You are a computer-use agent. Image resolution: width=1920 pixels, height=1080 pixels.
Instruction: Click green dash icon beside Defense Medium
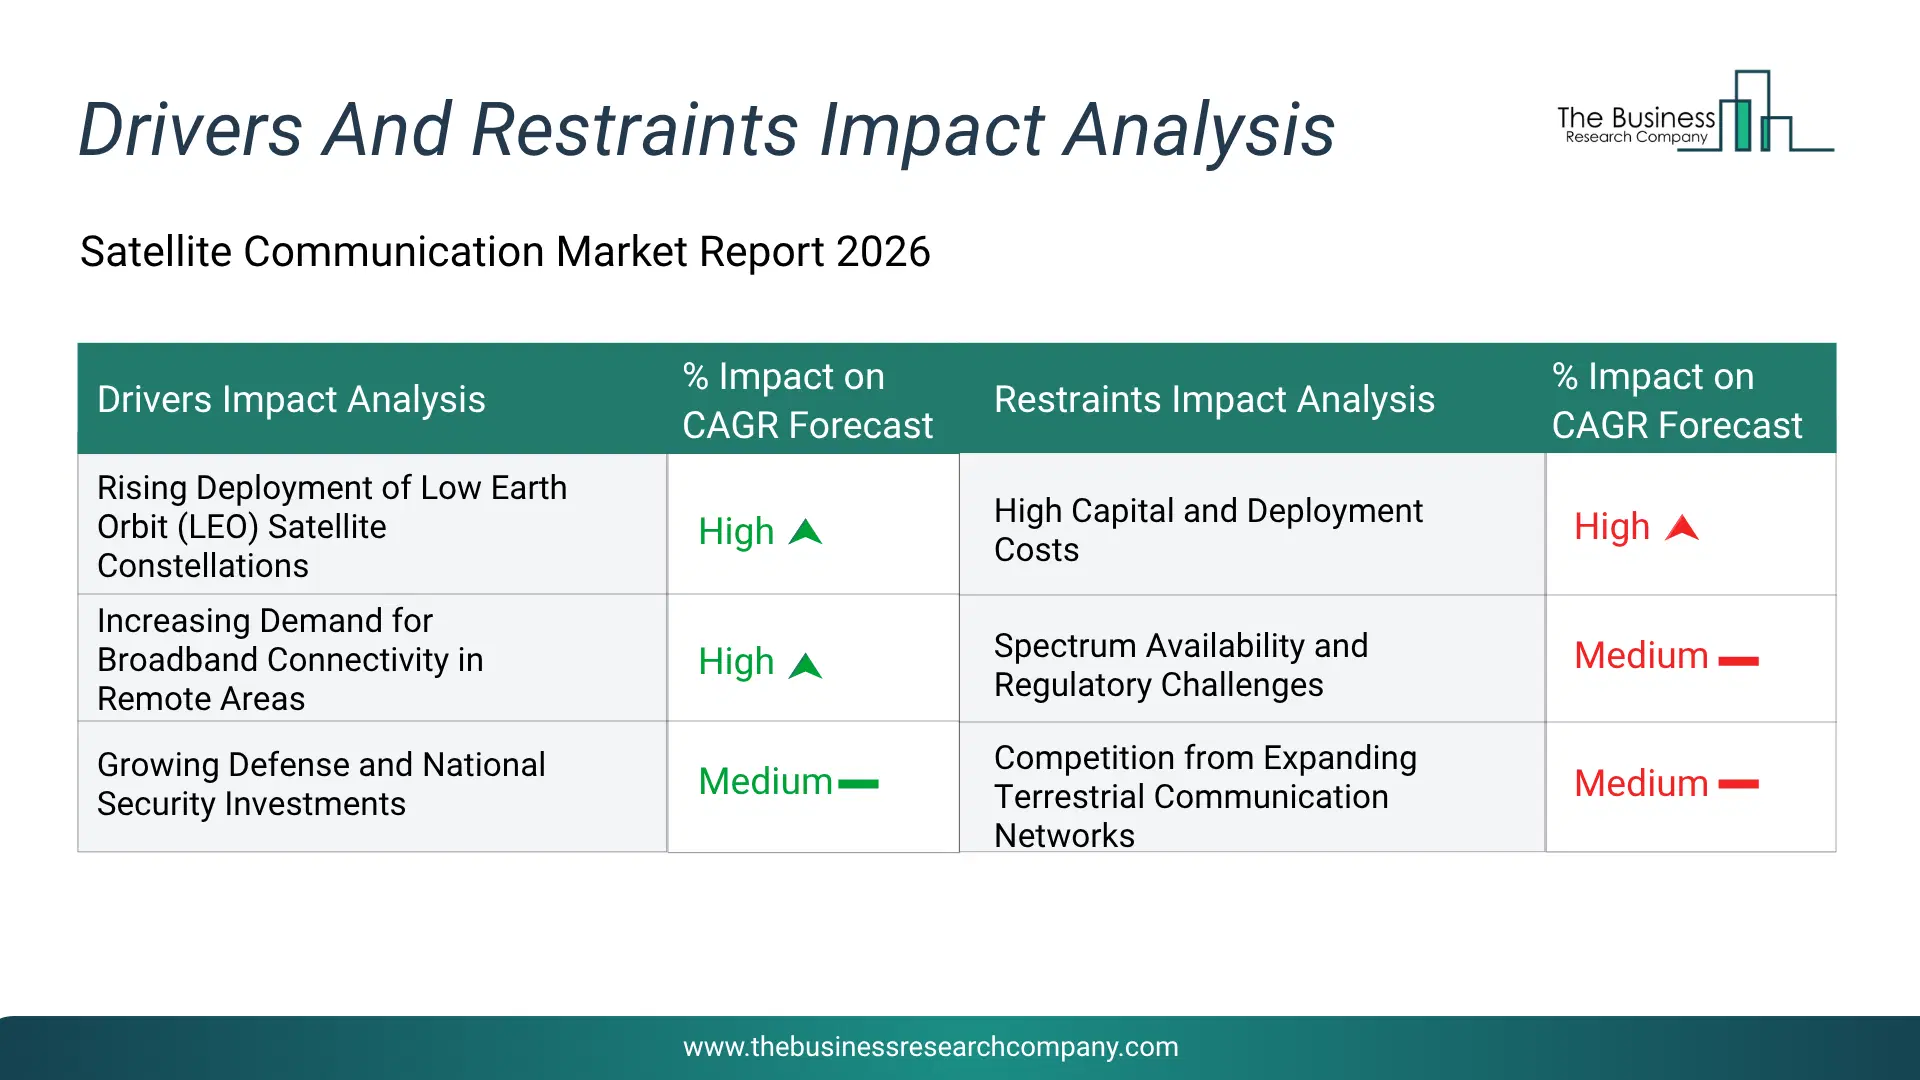click(x=858, y=784)
